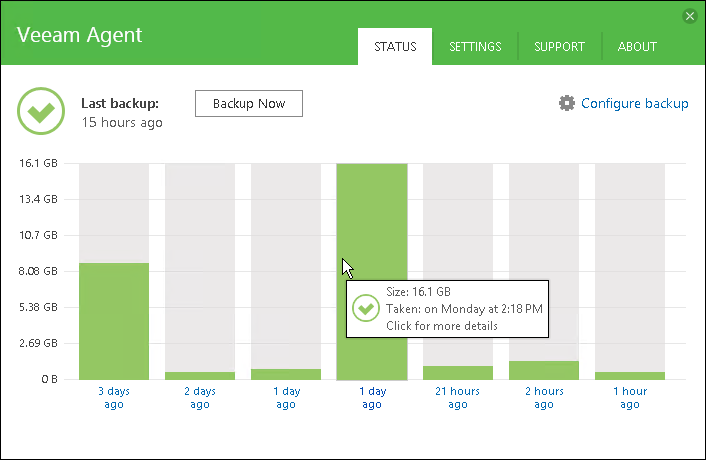Click the 1 hour ago backup bar

coord(630,375)
